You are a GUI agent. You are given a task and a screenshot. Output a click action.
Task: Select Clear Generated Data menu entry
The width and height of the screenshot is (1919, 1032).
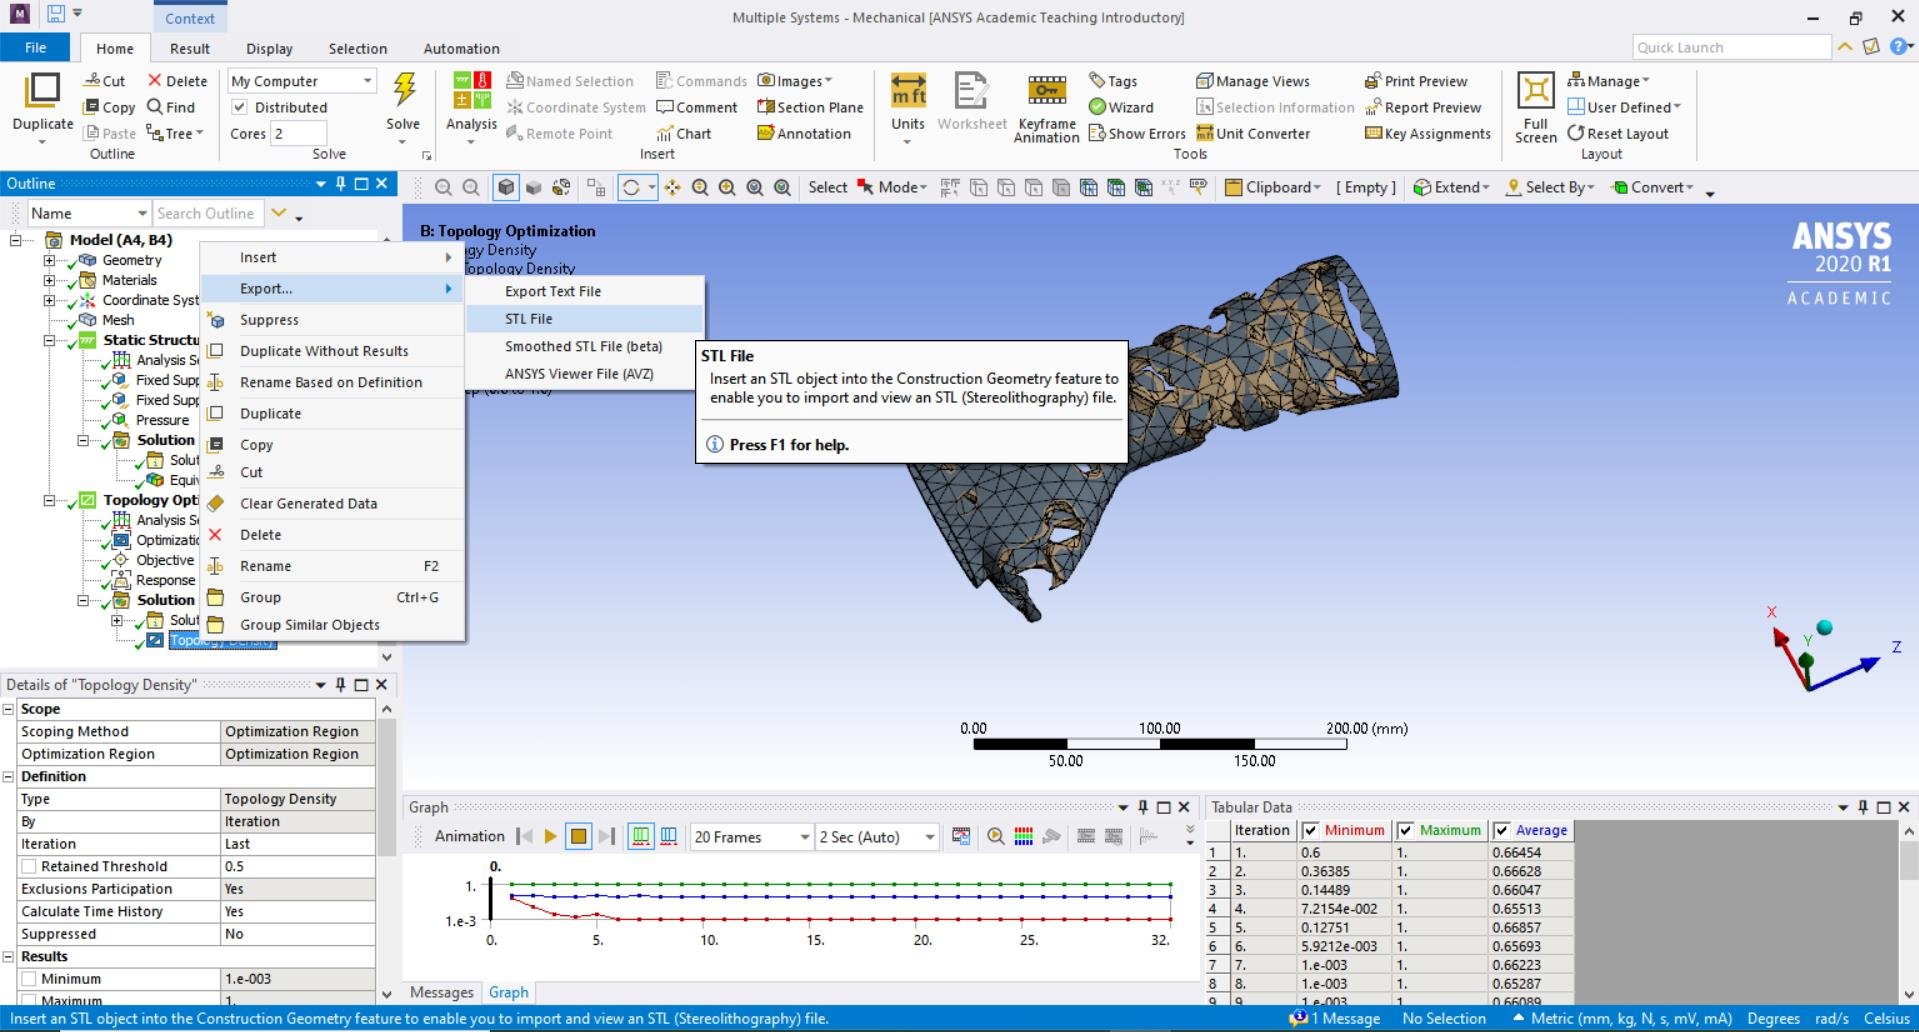click(x=333, y=504)
